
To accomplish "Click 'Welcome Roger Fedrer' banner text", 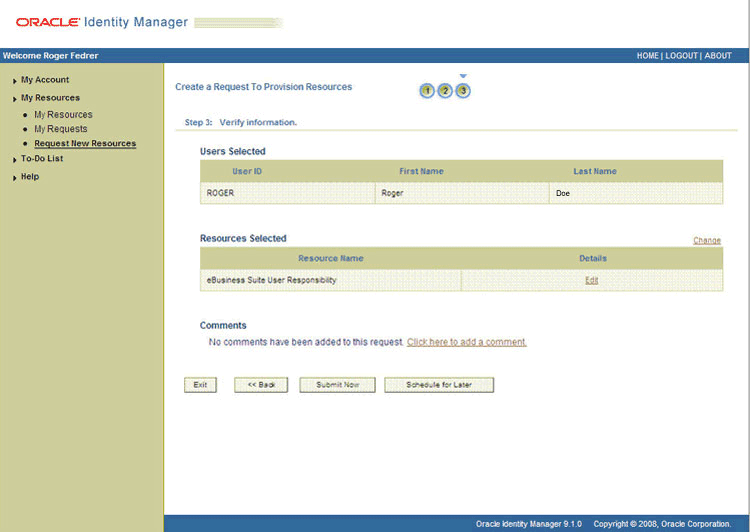I will [50, 55].
